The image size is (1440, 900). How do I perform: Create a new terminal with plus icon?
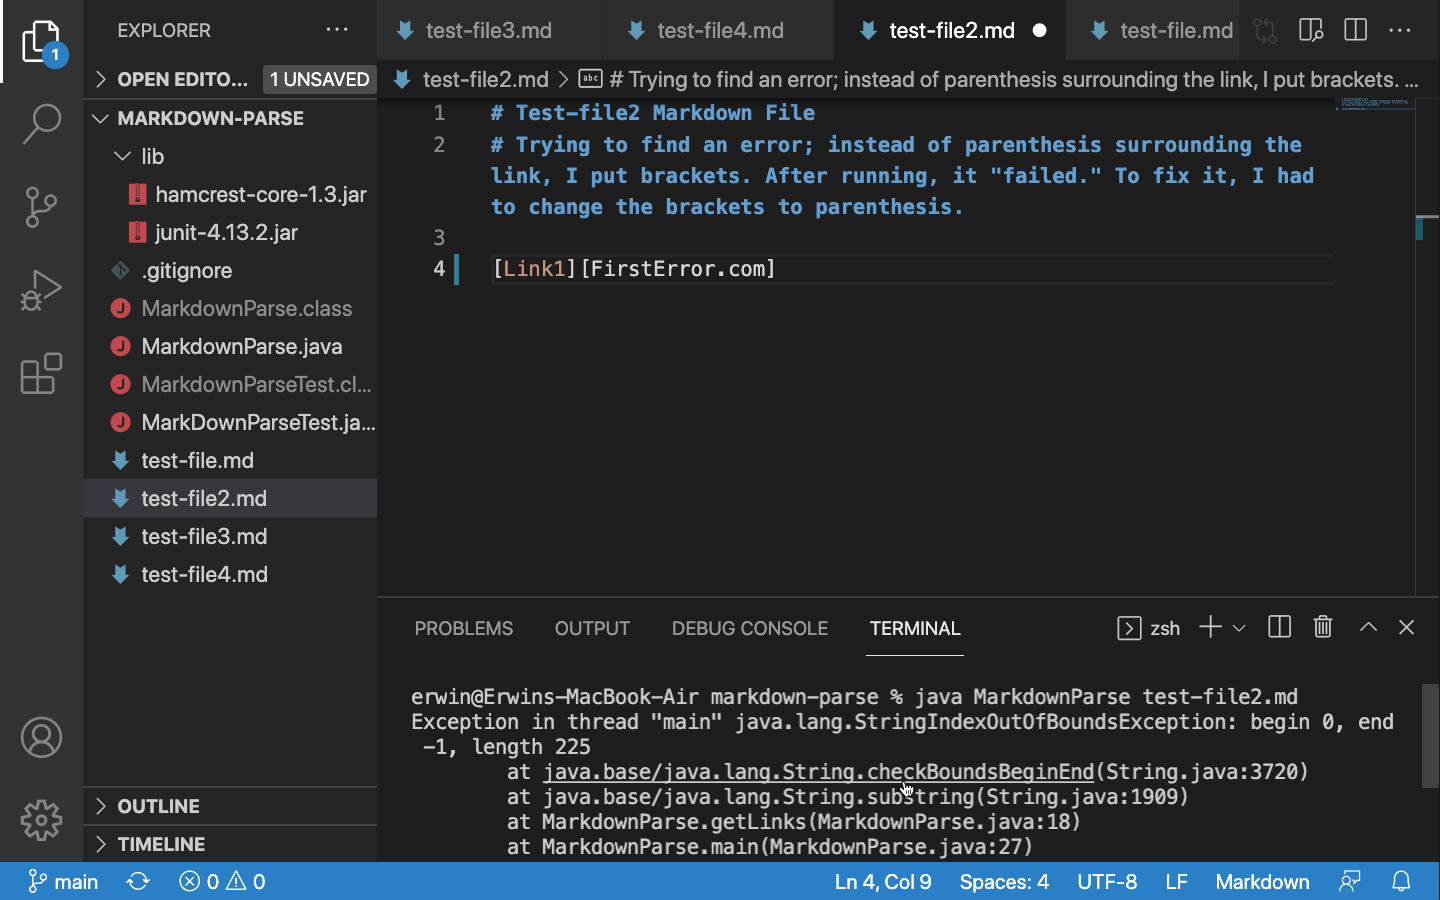[x=1210, y=627]
